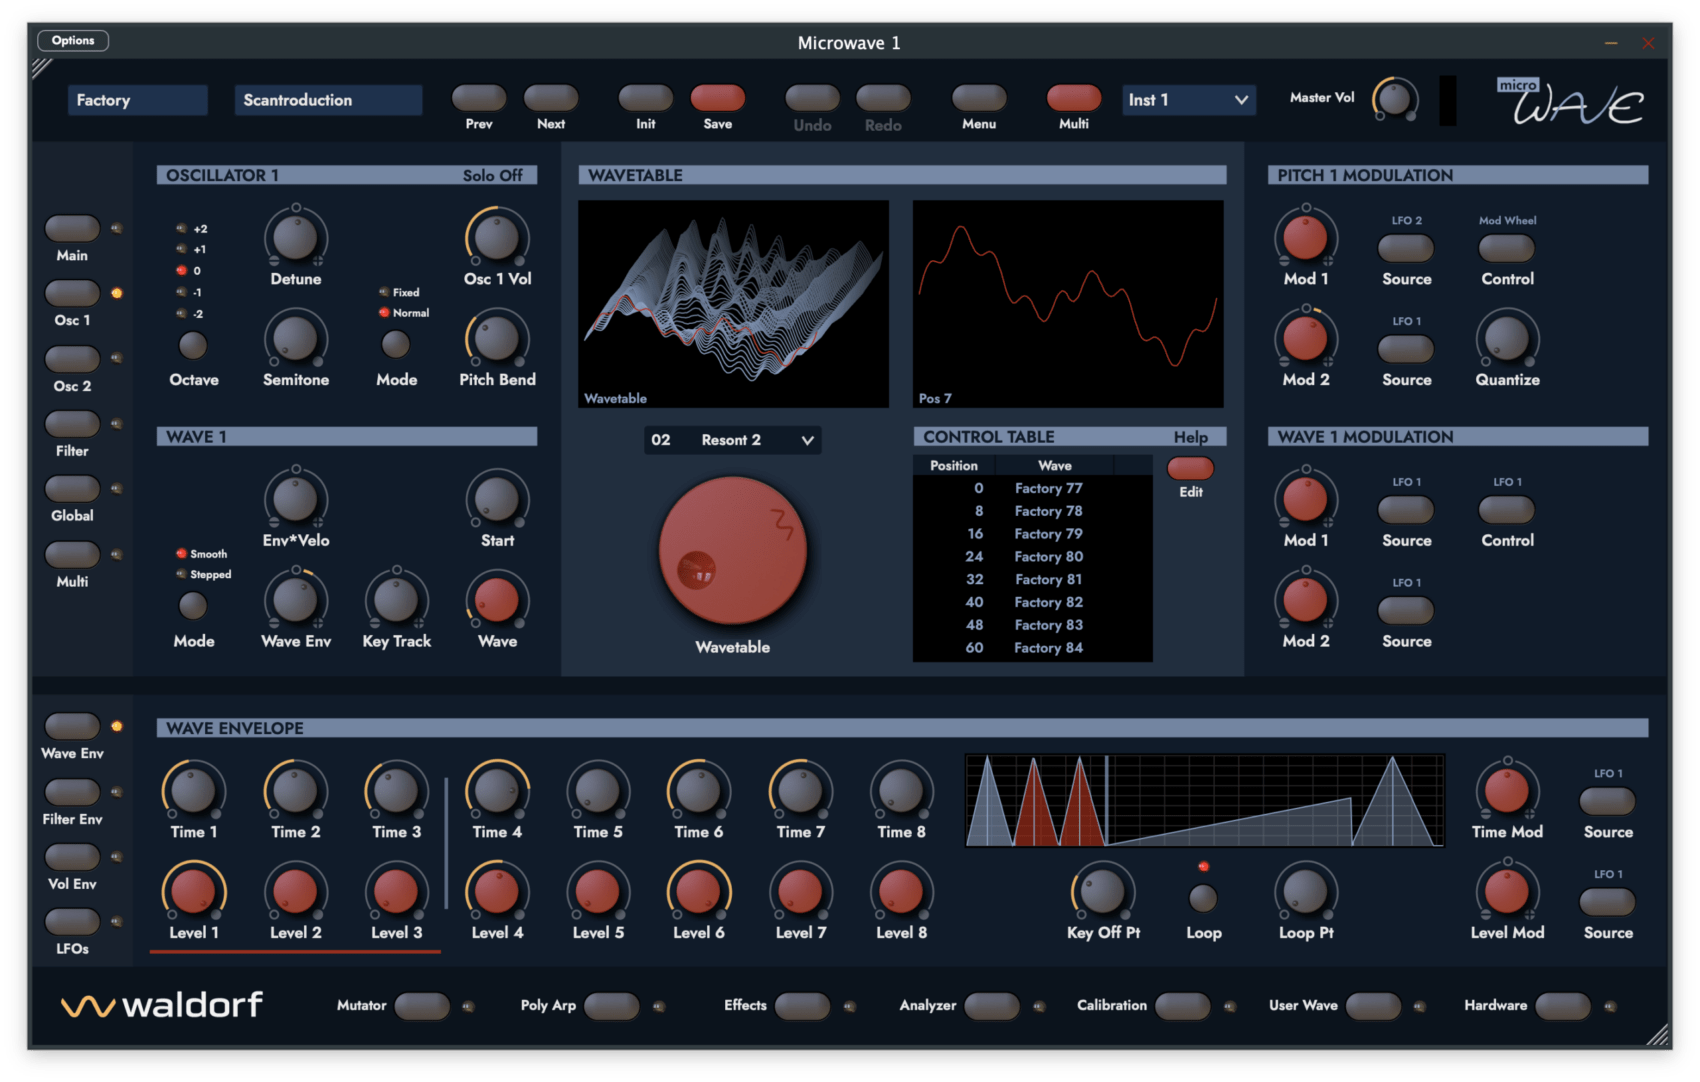1700x1082 pixels.
Task: Click Help in Control Table header
Action: pyautogui.click(x=1190, y=437)
